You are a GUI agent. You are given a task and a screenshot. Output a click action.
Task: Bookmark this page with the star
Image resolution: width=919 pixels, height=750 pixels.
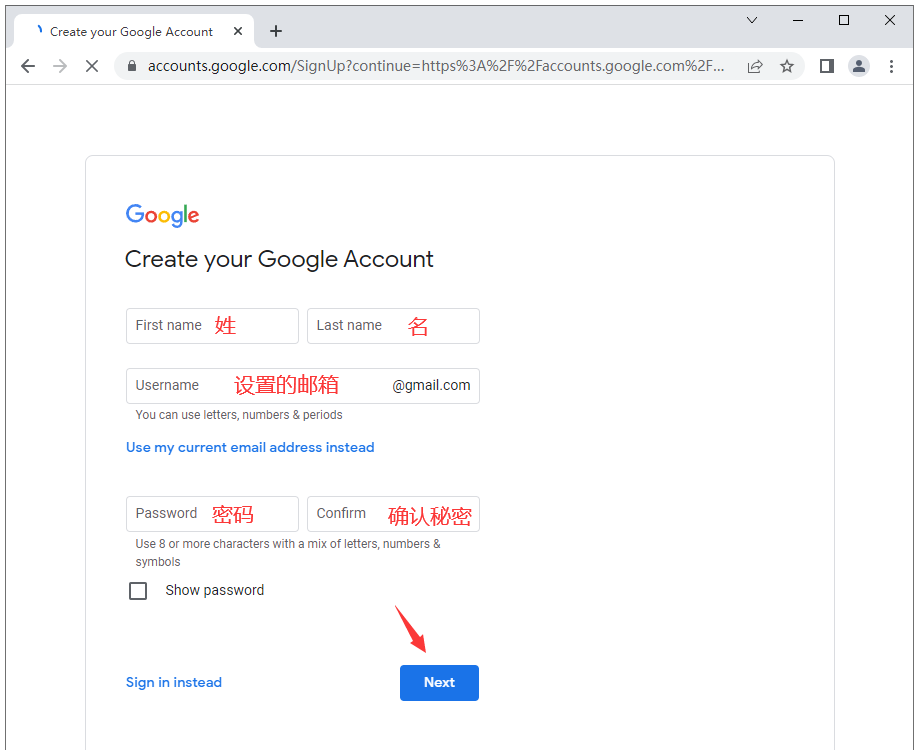pos(787,66)
